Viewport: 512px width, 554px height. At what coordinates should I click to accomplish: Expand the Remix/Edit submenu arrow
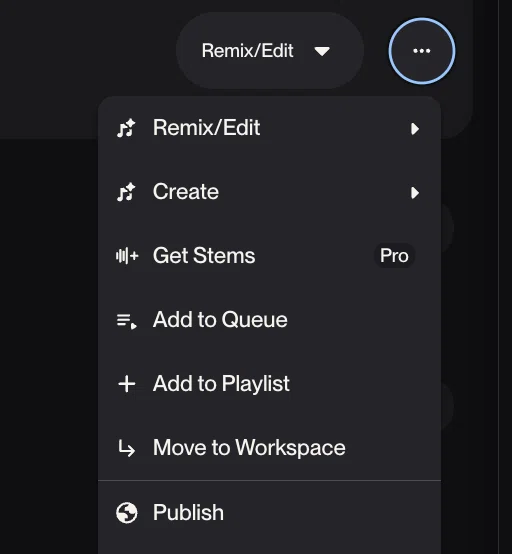tap(415, 129)
